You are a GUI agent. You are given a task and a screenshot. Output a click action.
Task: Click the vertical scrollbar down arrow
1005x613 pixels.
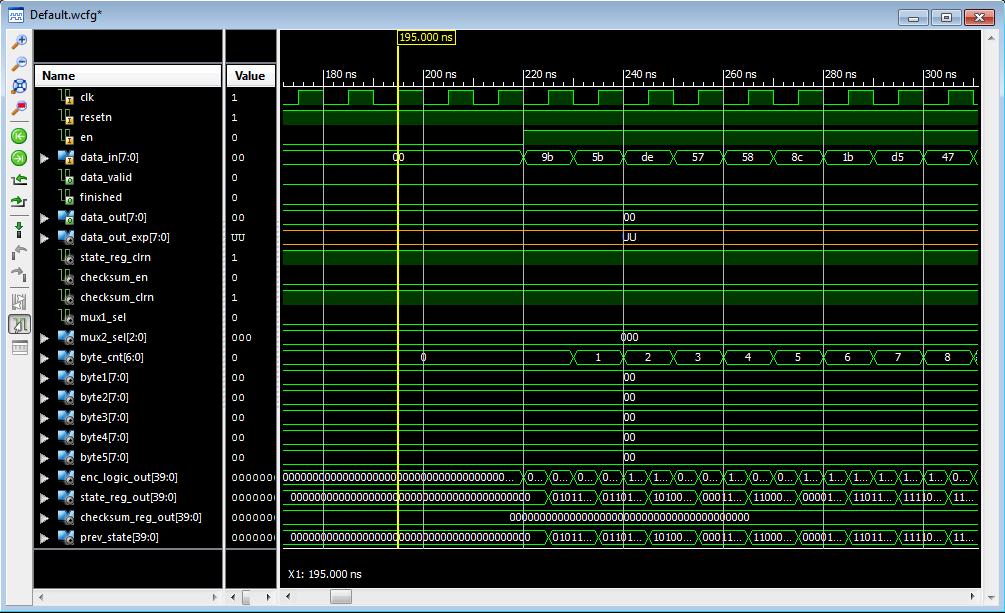point(992,597)
